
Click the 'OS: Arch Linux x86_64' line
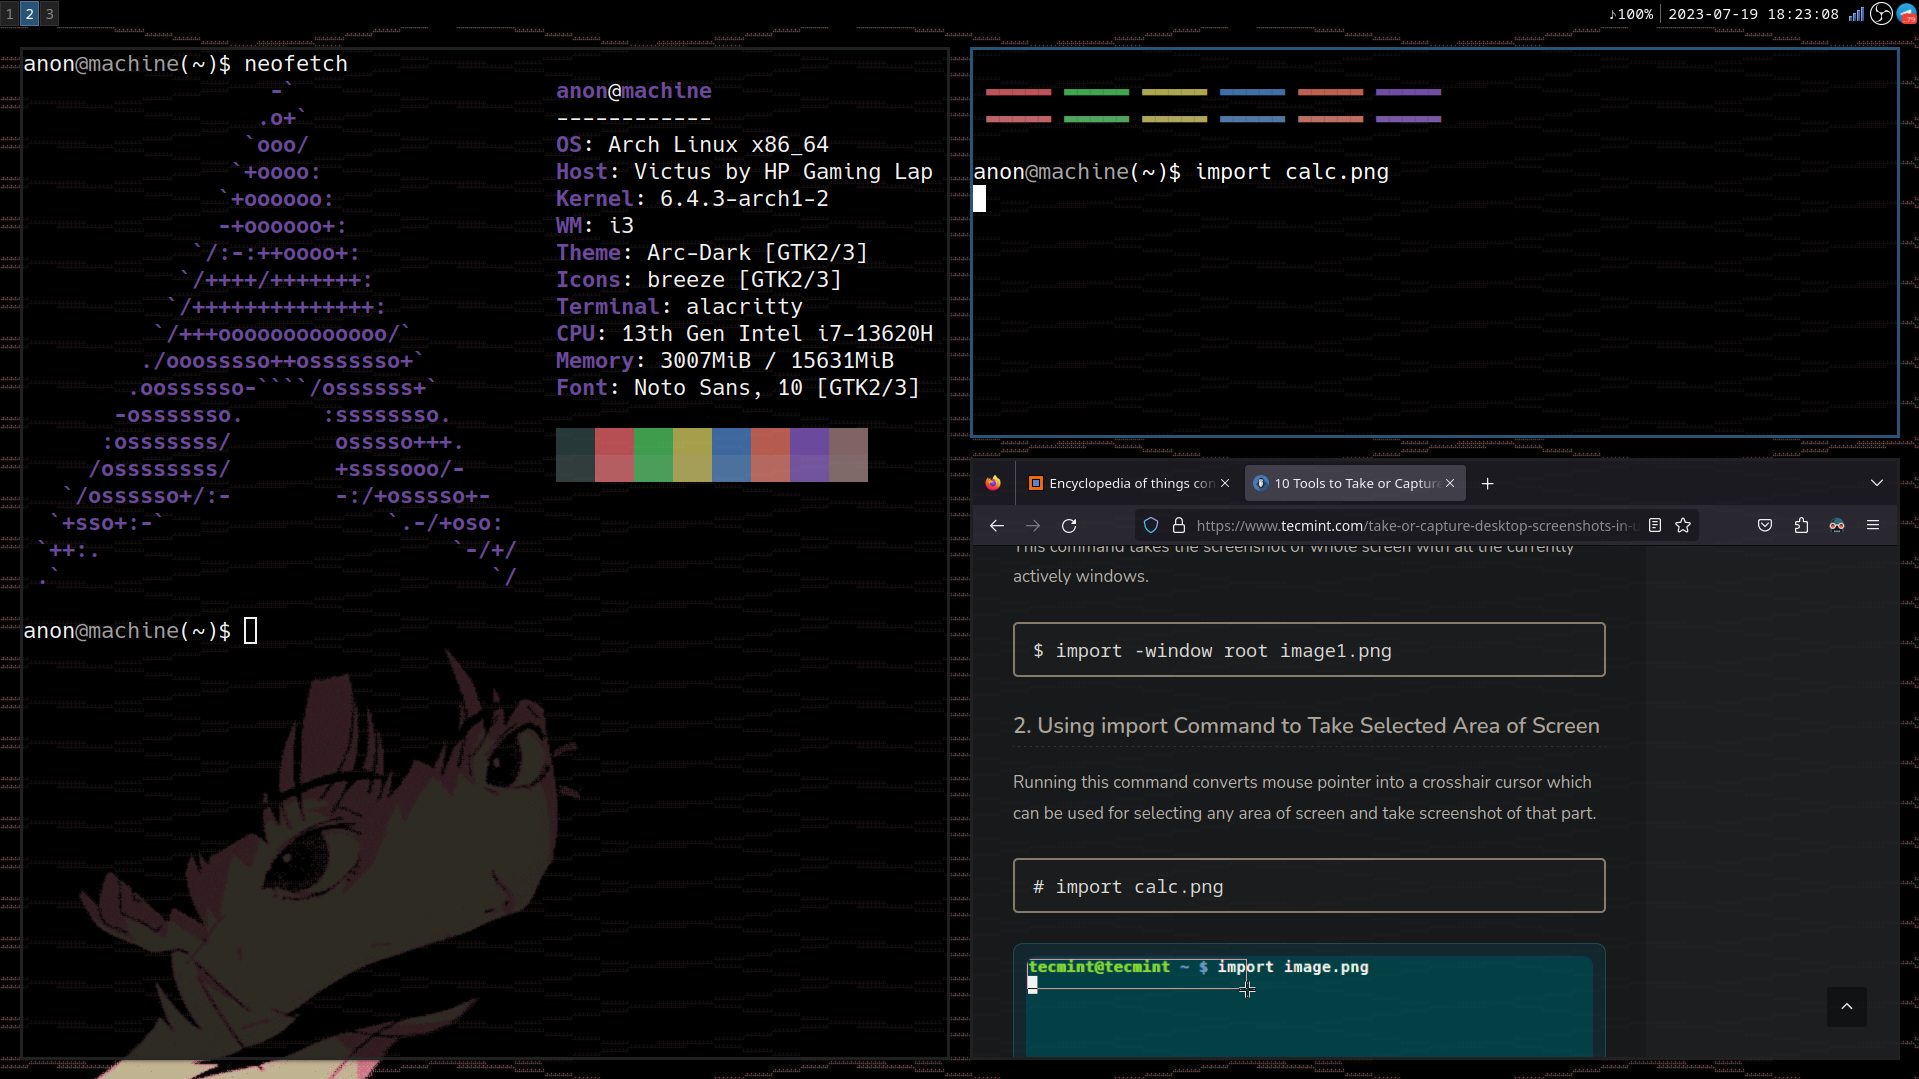tap(692, 145)
